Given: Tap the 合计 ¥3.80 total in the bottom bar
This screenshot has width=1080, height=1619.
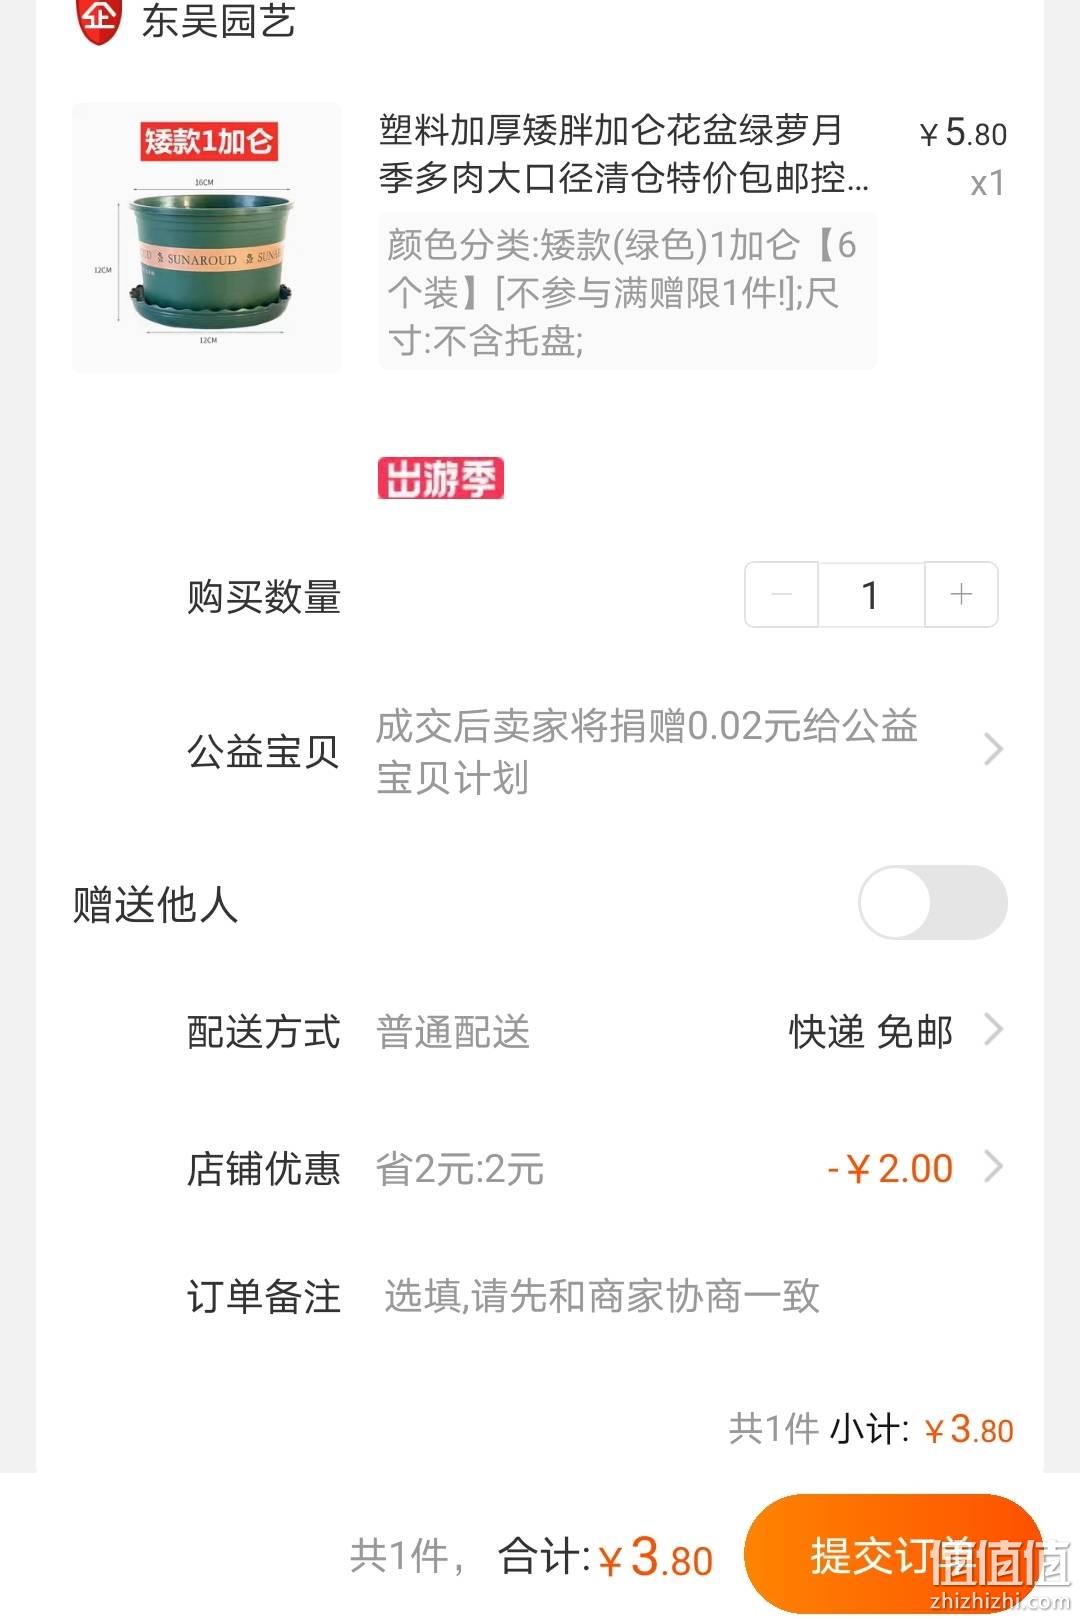Looking at the screenshot, I should 606,1558.
